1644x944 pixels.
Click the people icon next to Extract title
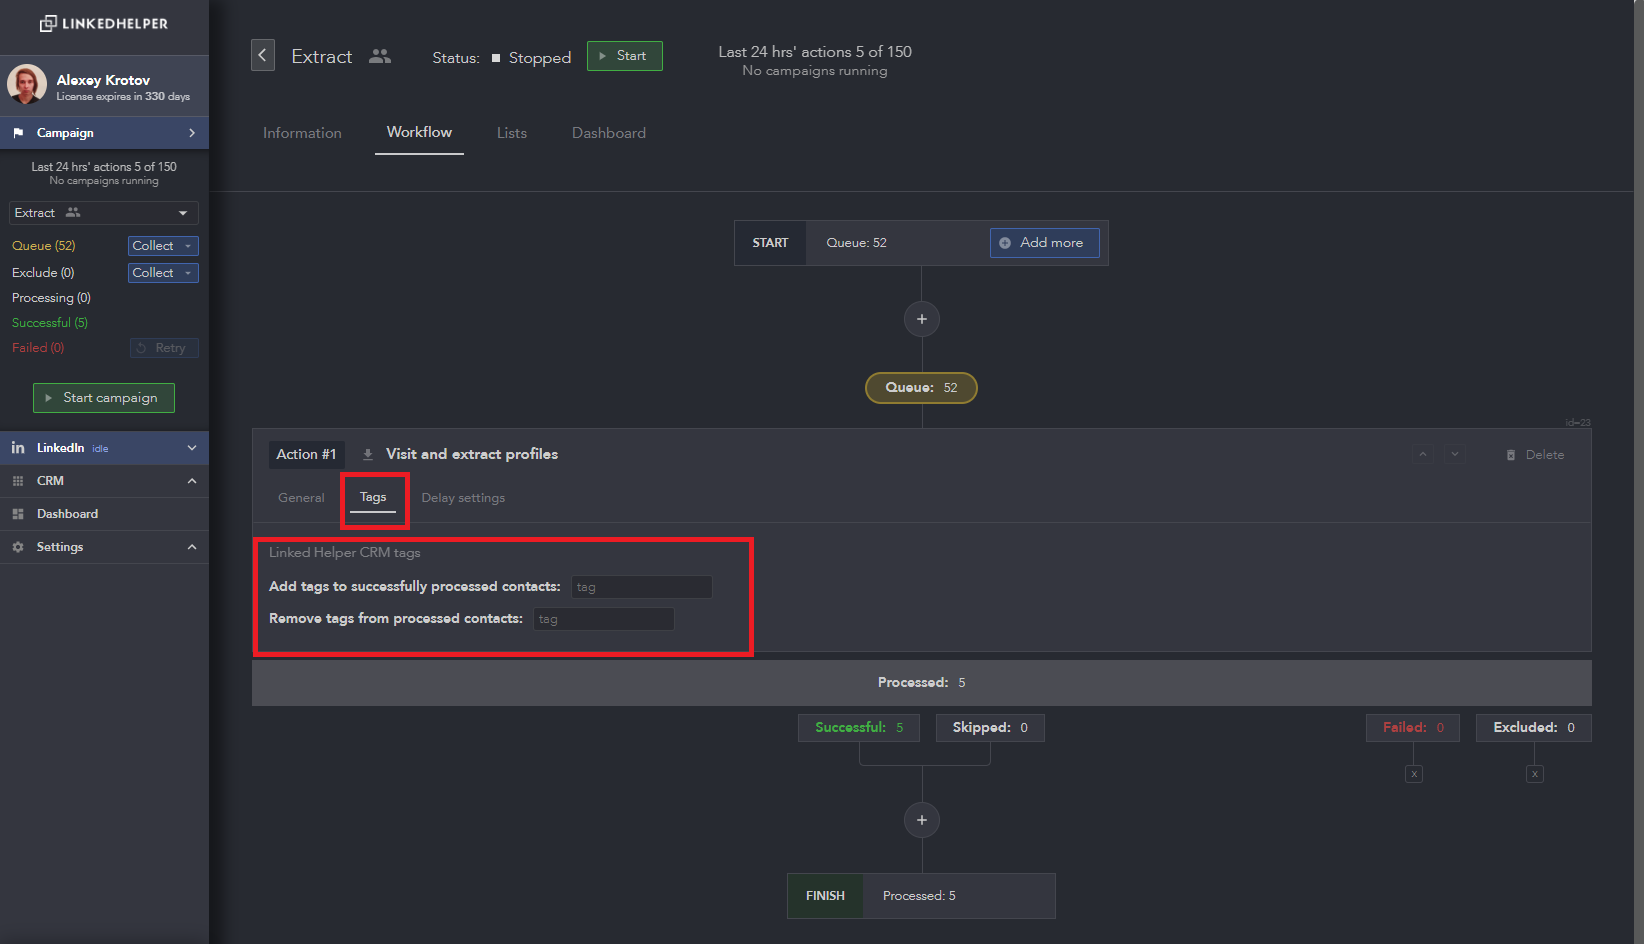[380, 56]
